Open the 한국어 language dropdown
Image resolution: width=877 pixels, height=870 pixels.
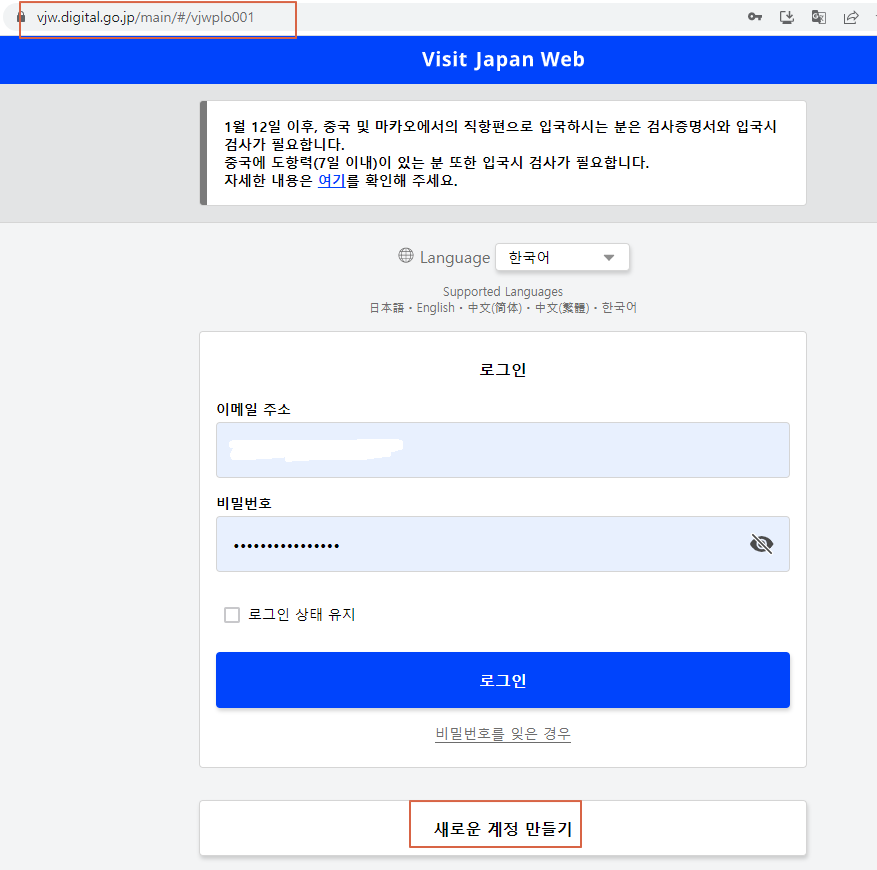click(562, 257)
